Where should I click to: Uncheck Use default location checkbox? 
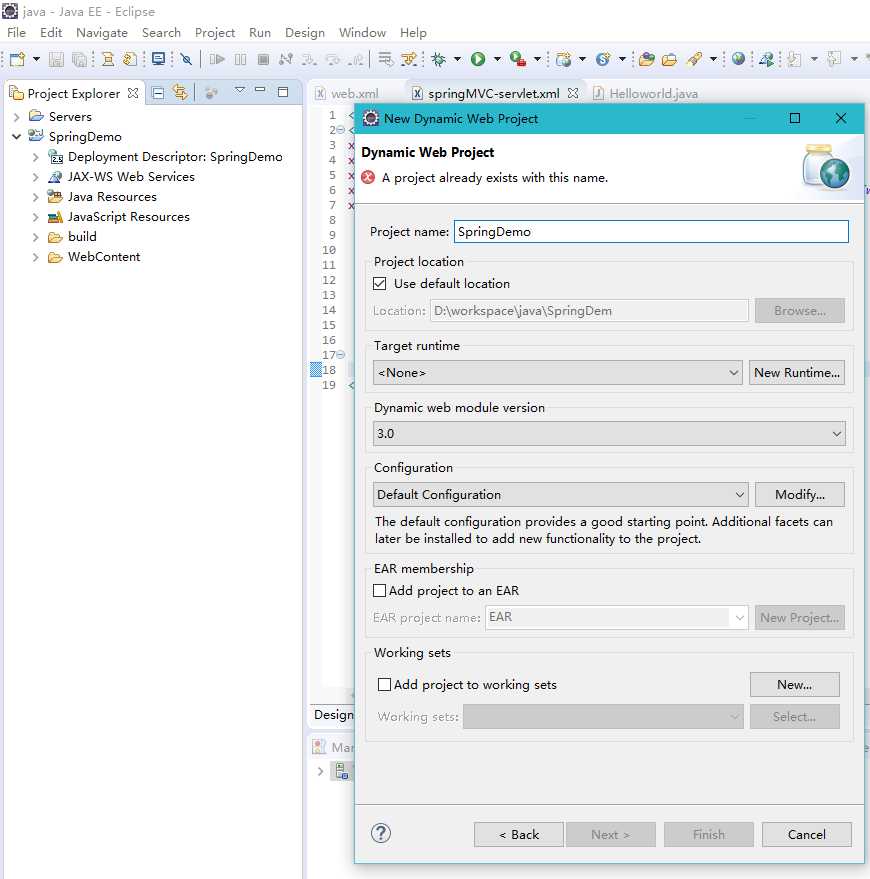click(380, 284)
